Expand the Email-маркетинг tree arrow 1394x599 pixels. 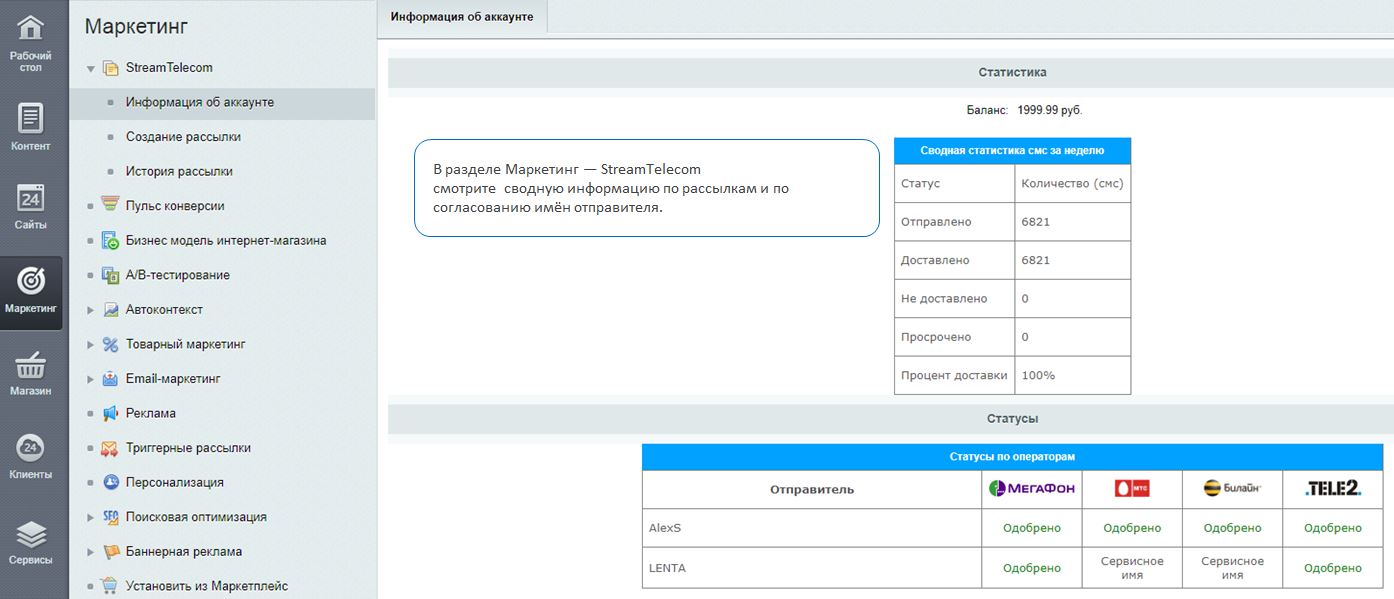click(91, 379)
